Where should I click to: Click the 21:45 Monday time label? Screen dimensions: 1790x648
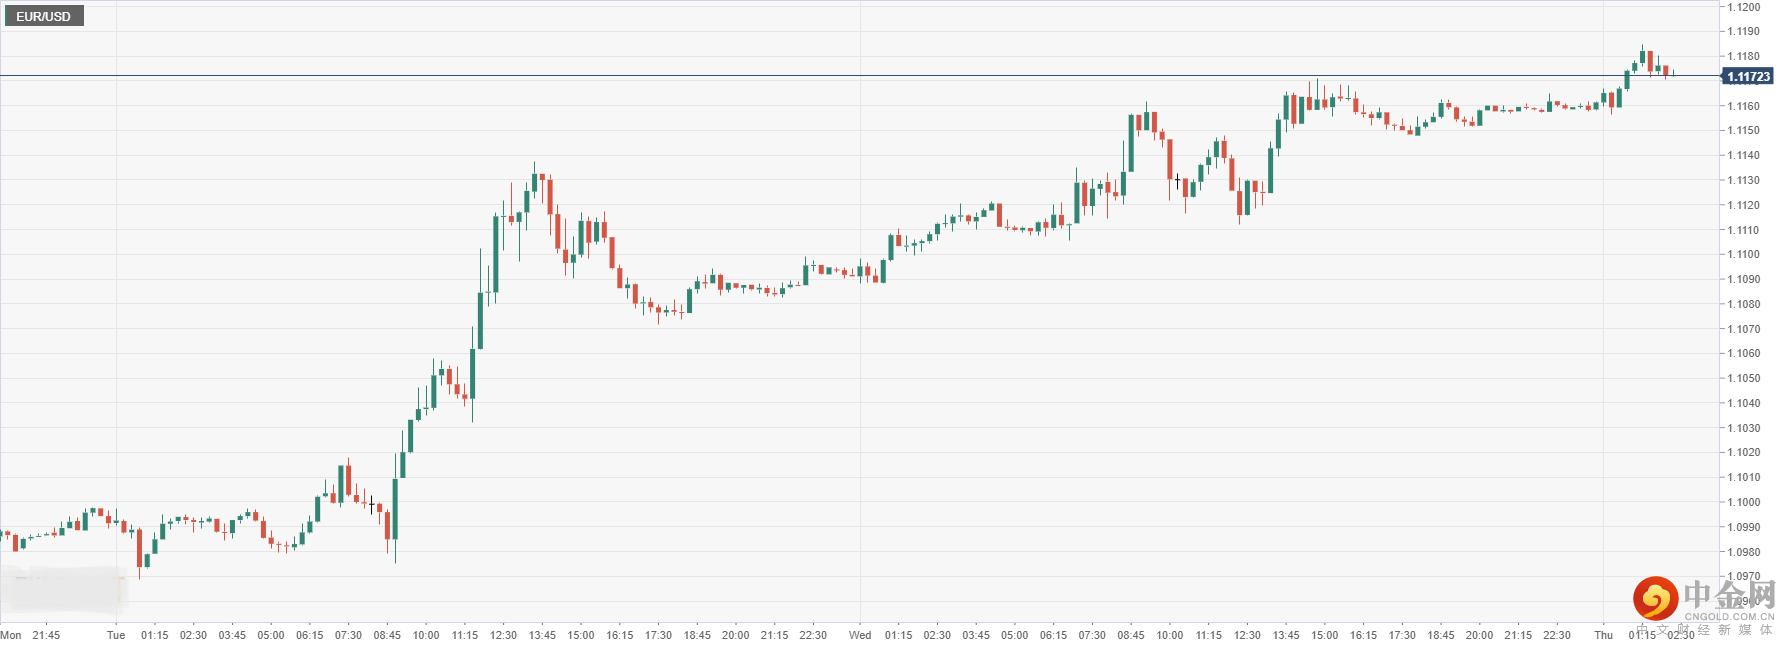point(46,635)
